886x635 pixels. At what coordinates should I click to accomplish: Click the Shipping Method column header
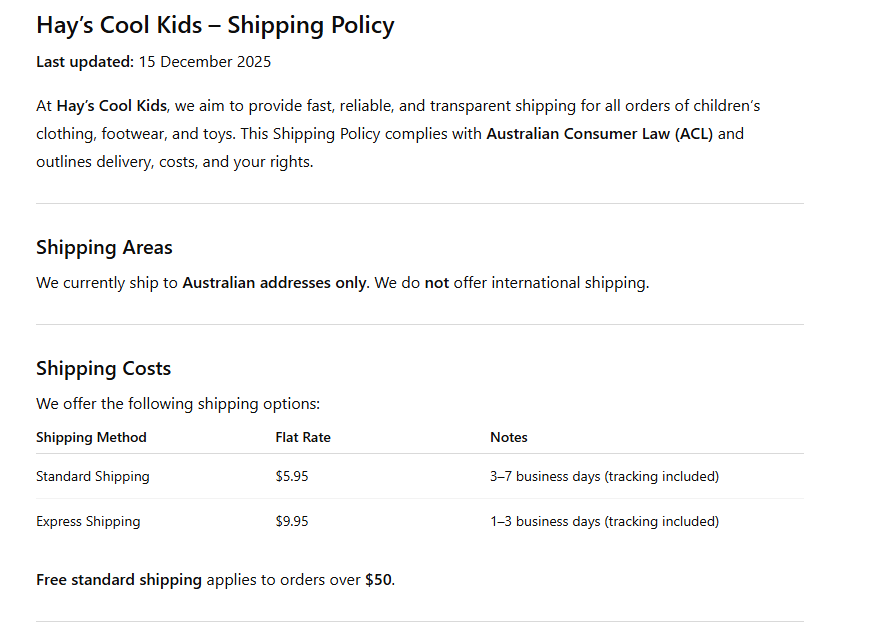coord(91,437)
